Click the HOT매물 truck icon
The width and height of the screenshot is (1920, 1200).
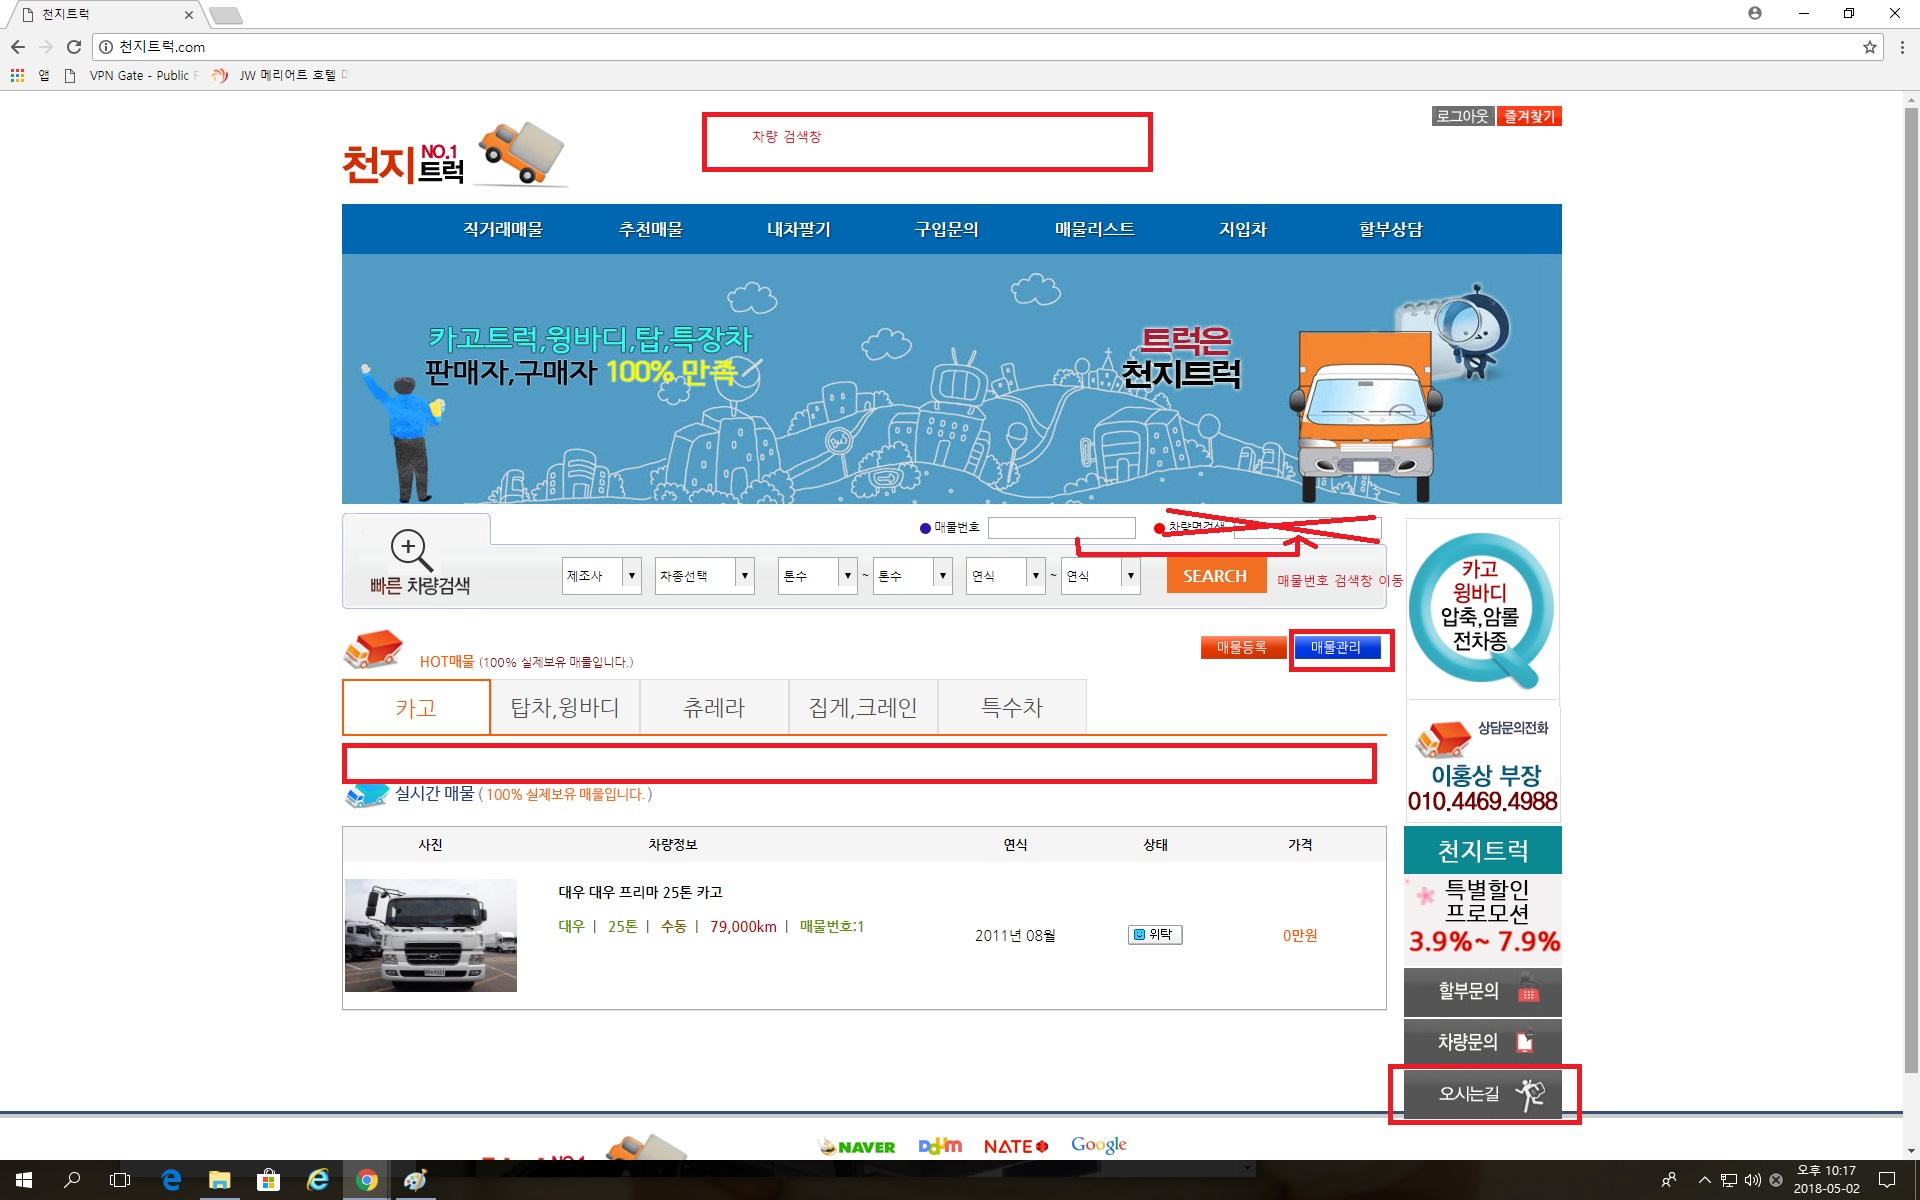pyautogui.click(x=372, y=650)
